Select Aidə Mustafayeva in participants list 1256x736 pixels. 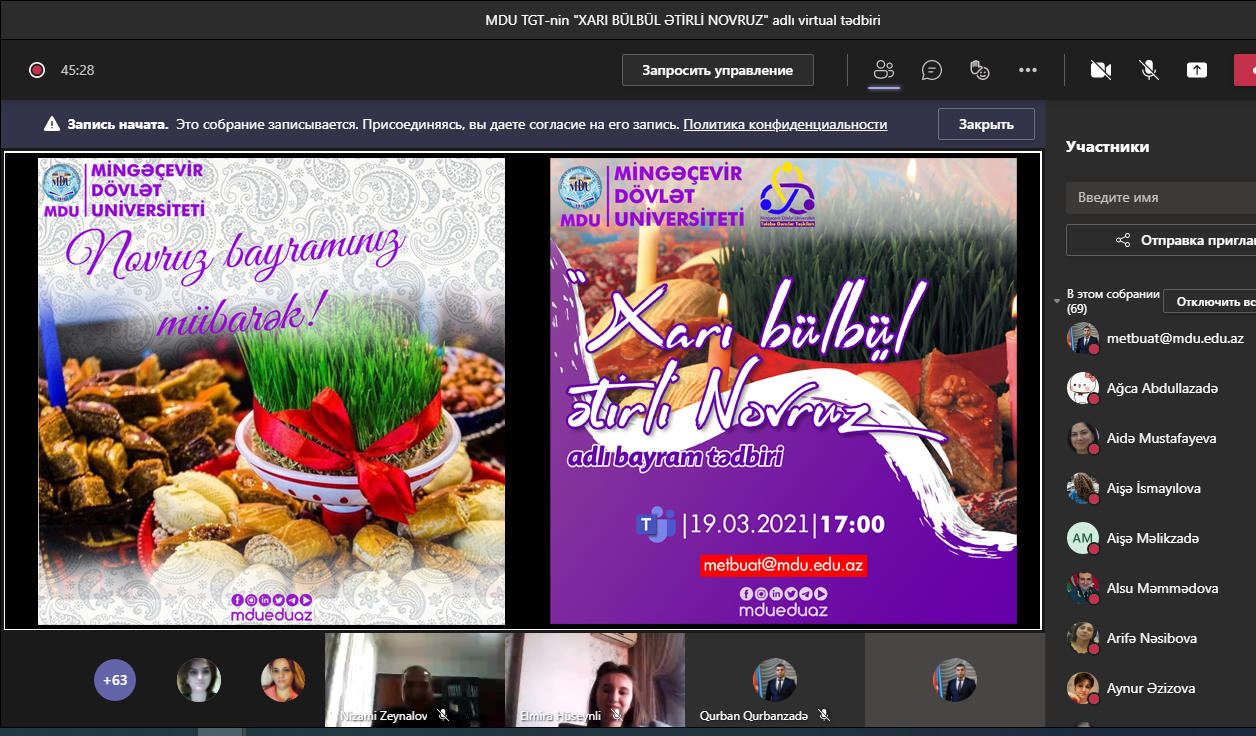(1147, 438)
